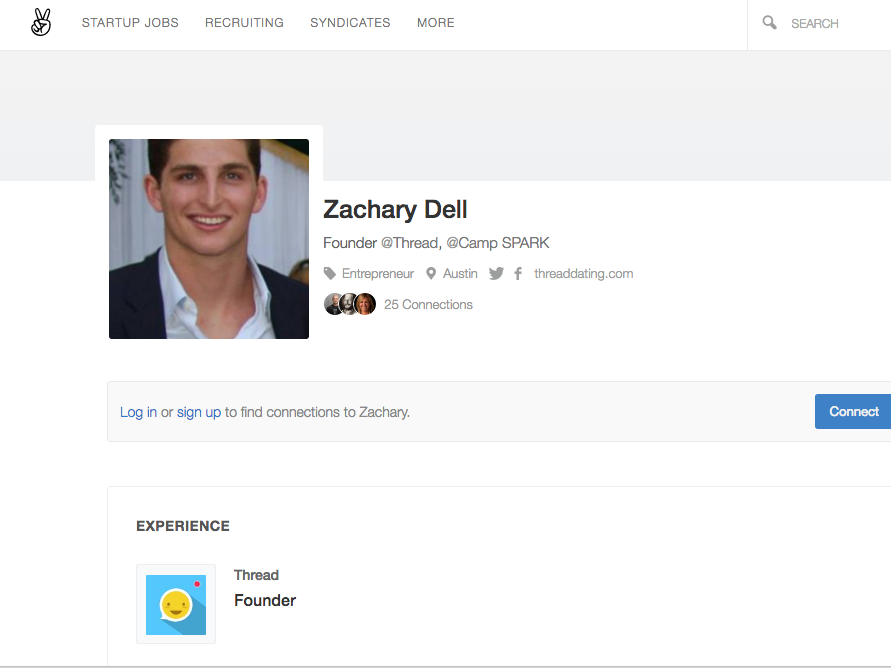Viewport: 891px width, 668px height.
Task: Click inside the Search input field
Action: point(830,23)
